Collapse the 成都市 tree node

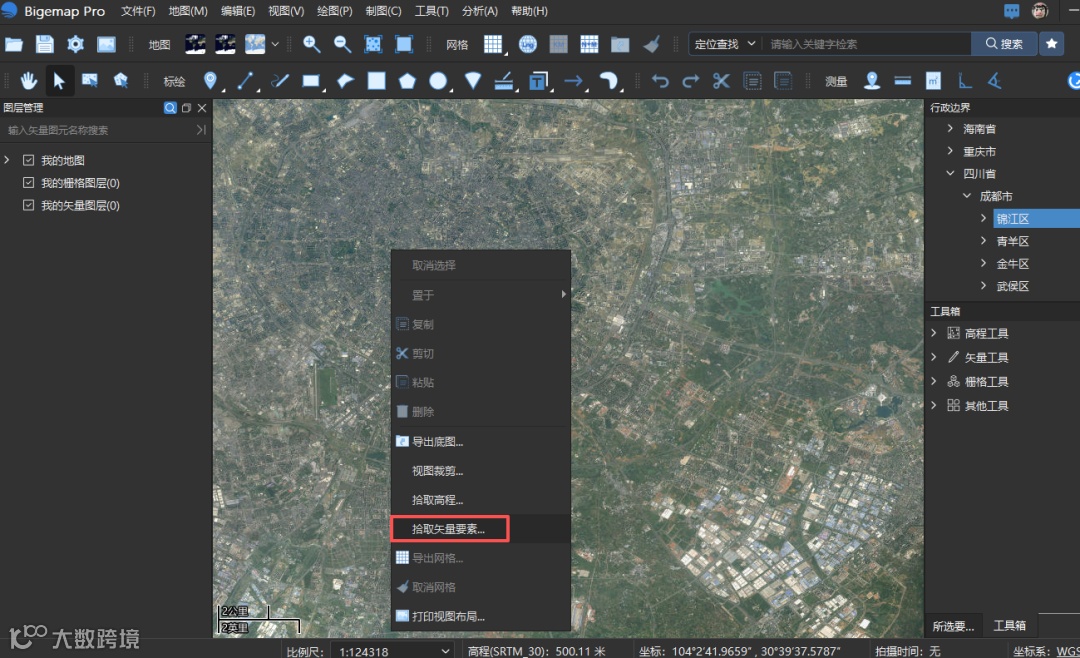(967, 197)
